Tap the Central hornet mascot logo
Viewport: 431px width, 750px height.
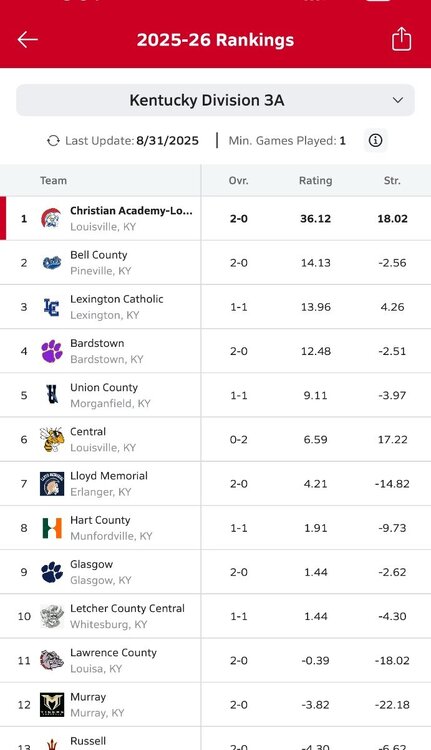click(x=52, y=439)
